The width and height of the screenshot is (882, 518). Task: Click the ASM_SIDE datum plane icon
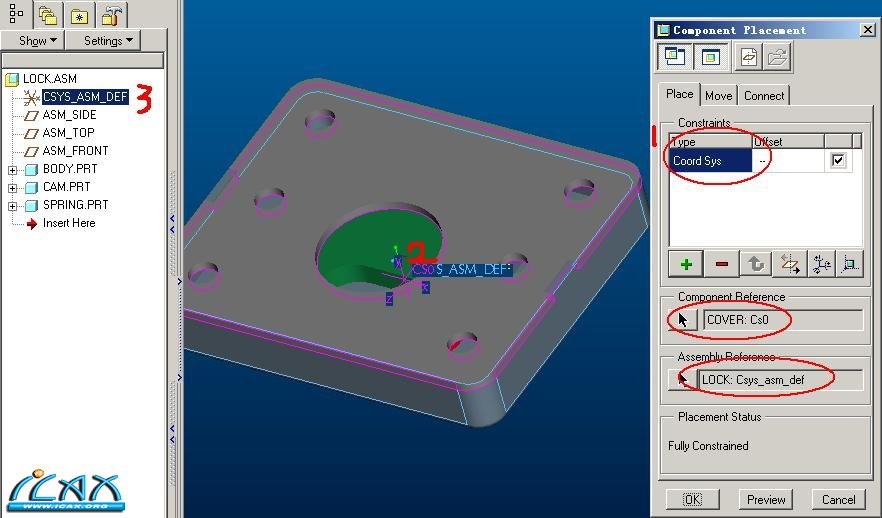click(x=32, y=115)
